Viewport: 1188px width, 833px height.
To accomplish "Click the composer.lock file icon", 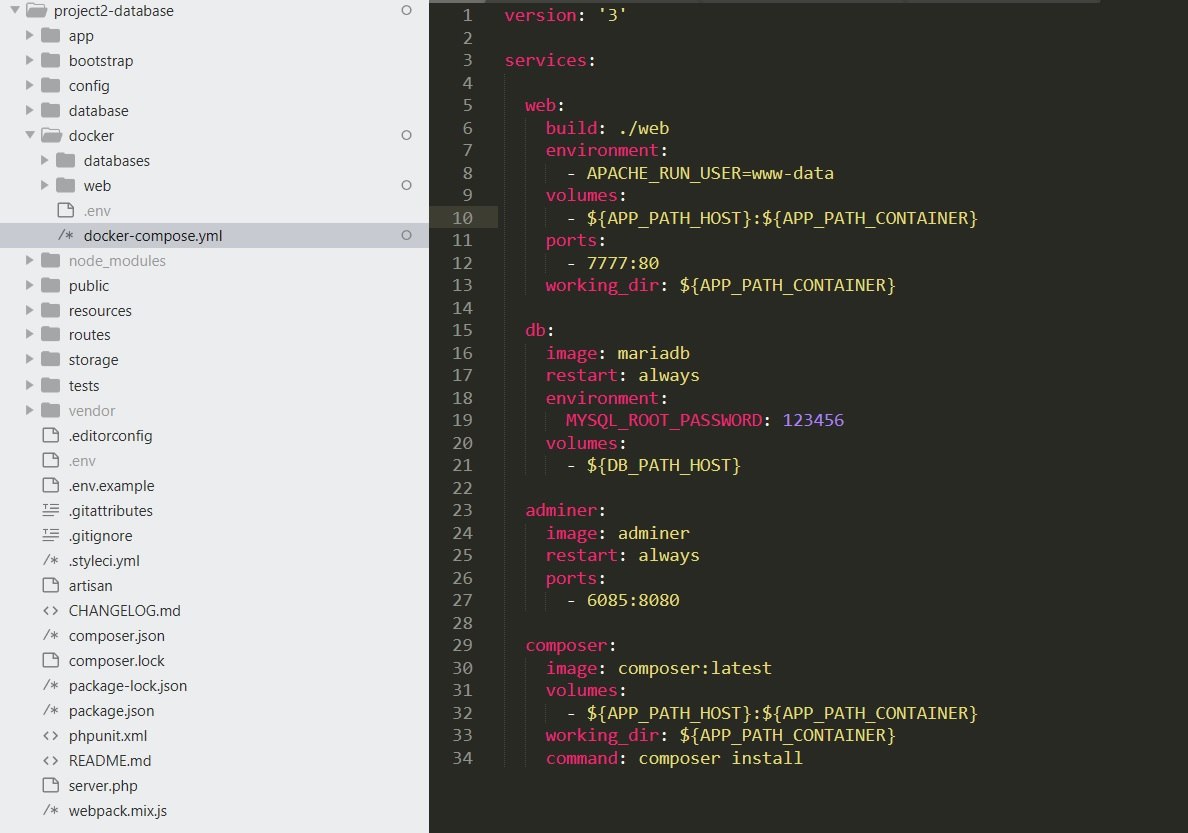I will pos(51,661).
